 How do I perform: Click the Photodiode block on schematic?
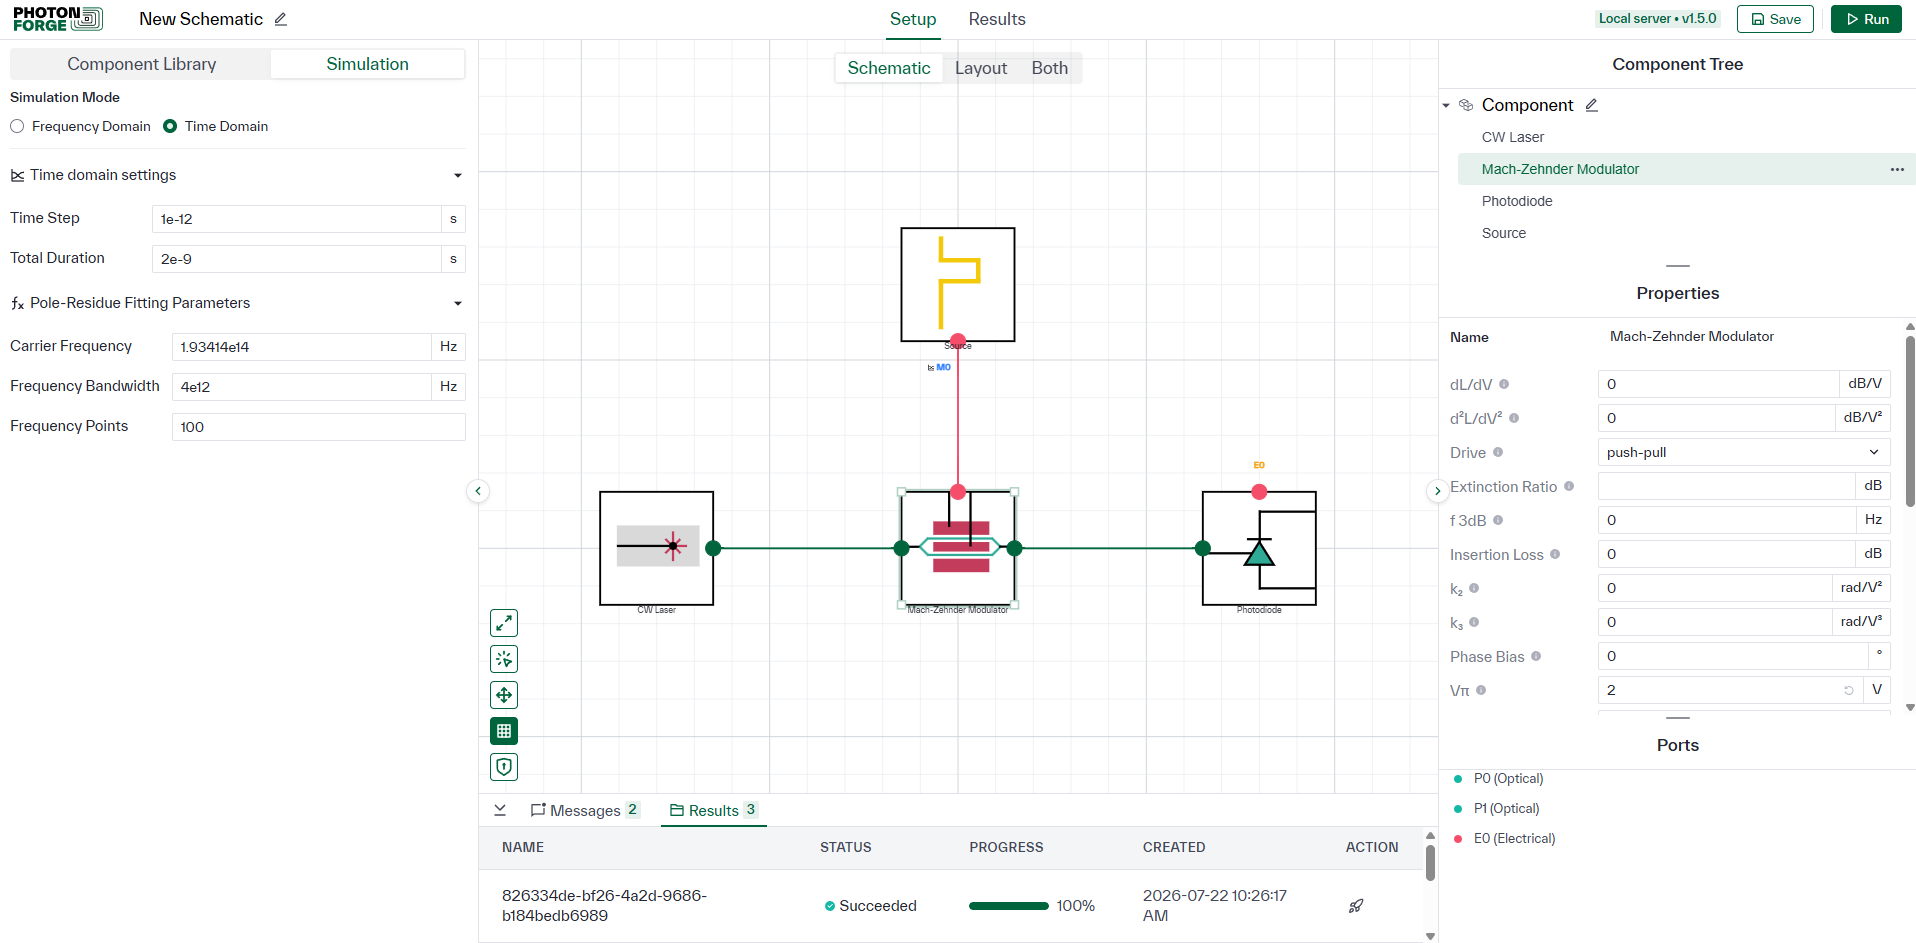click(1259, 548)
